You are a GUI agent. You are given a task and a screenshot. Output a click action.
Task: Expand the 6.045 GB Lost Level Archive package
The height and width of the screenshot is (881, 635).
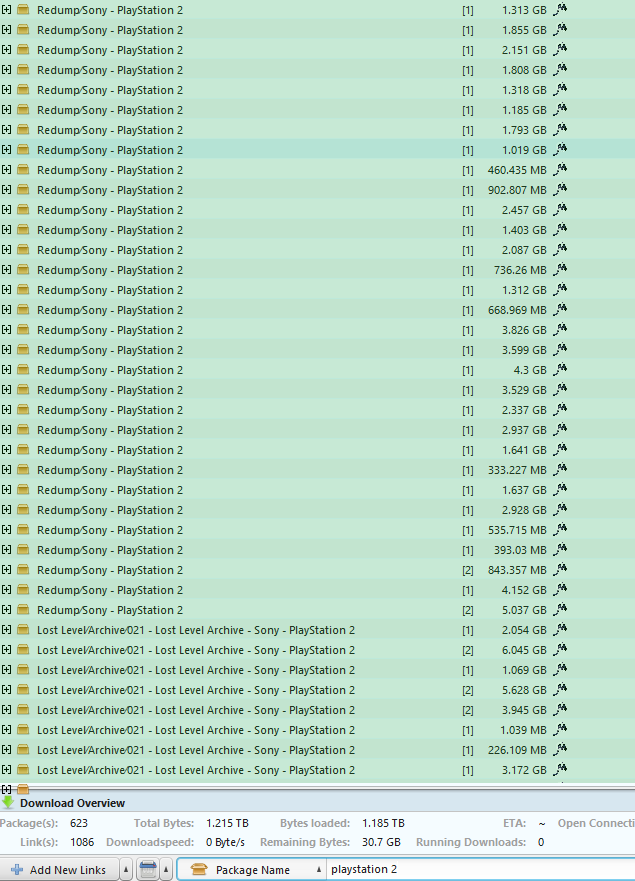pyautogui.click(x=6, y=650)
